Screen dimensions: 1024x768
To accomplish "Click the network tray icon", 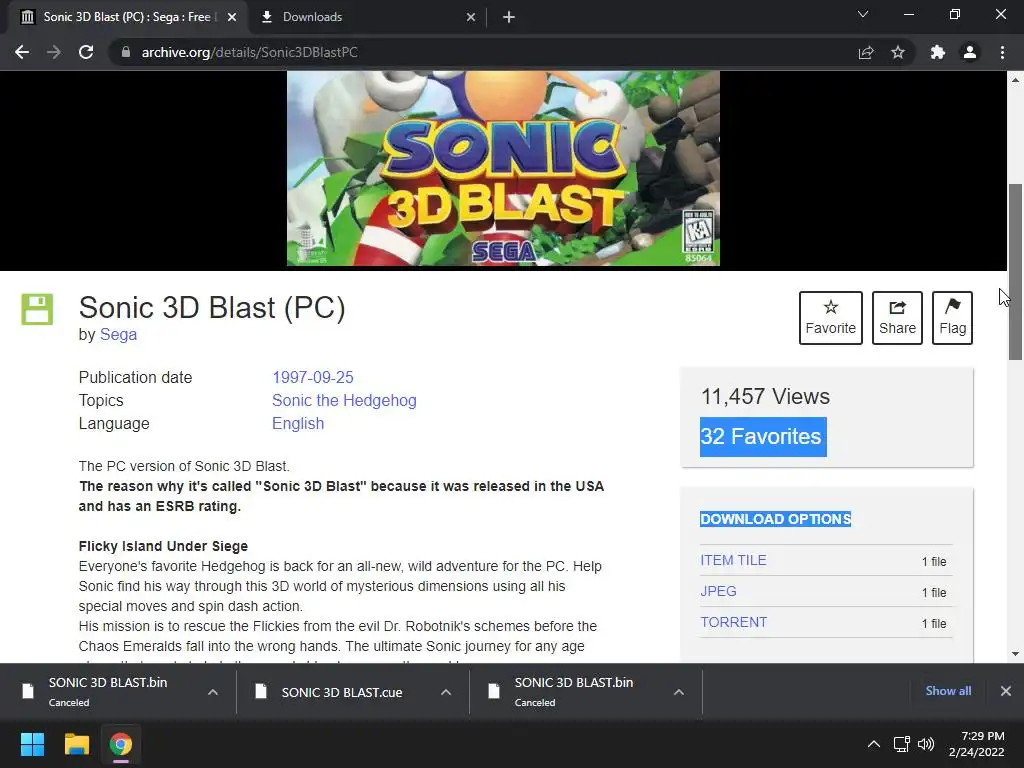I will coord(902,744).
